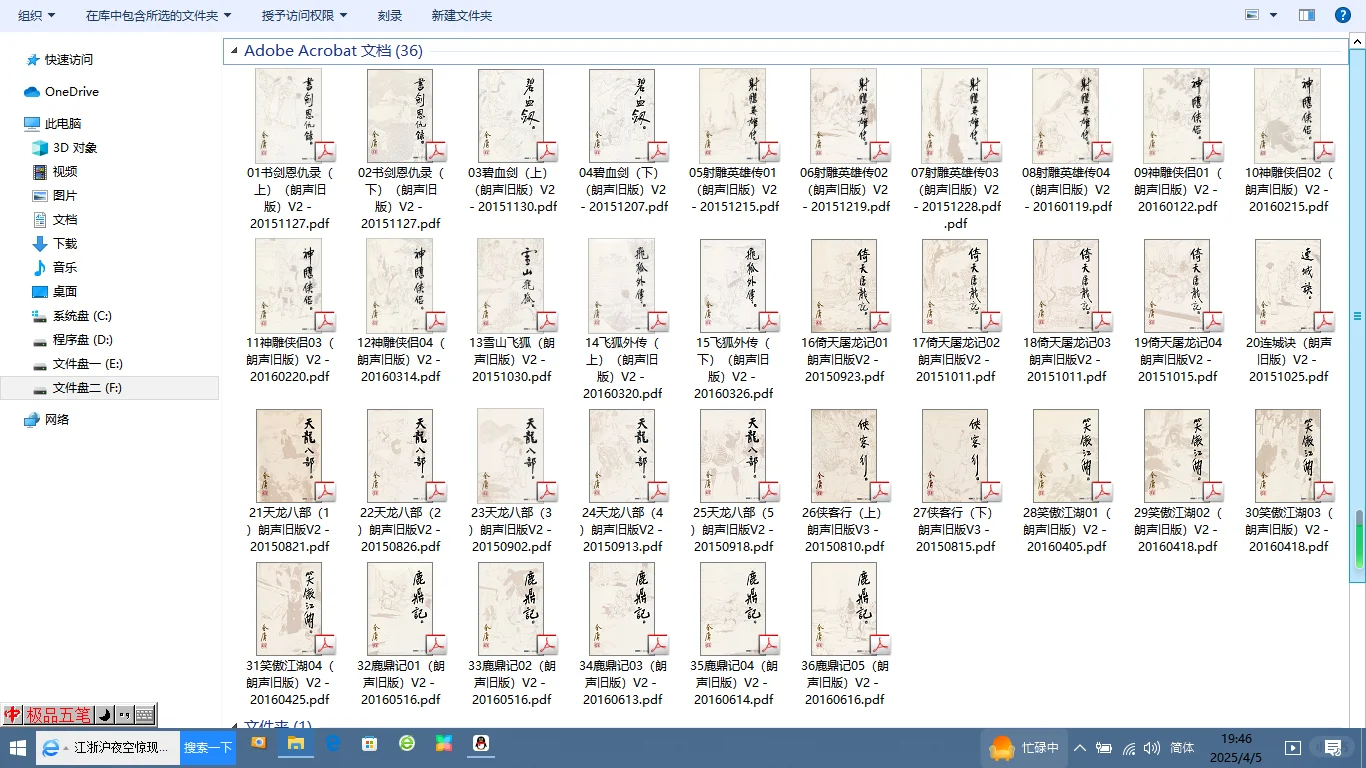The image size is (1366, 768).
Task: Click the scroll up arrow
Action: (x=1358, y=42)
